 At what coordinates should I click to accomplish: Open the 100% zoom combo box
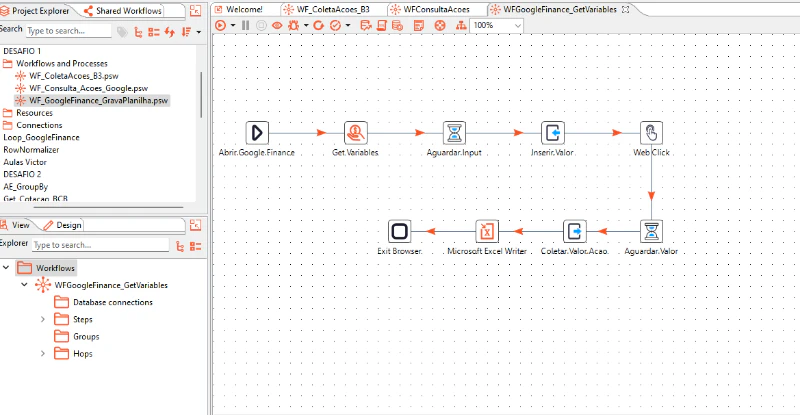point(496,25)
